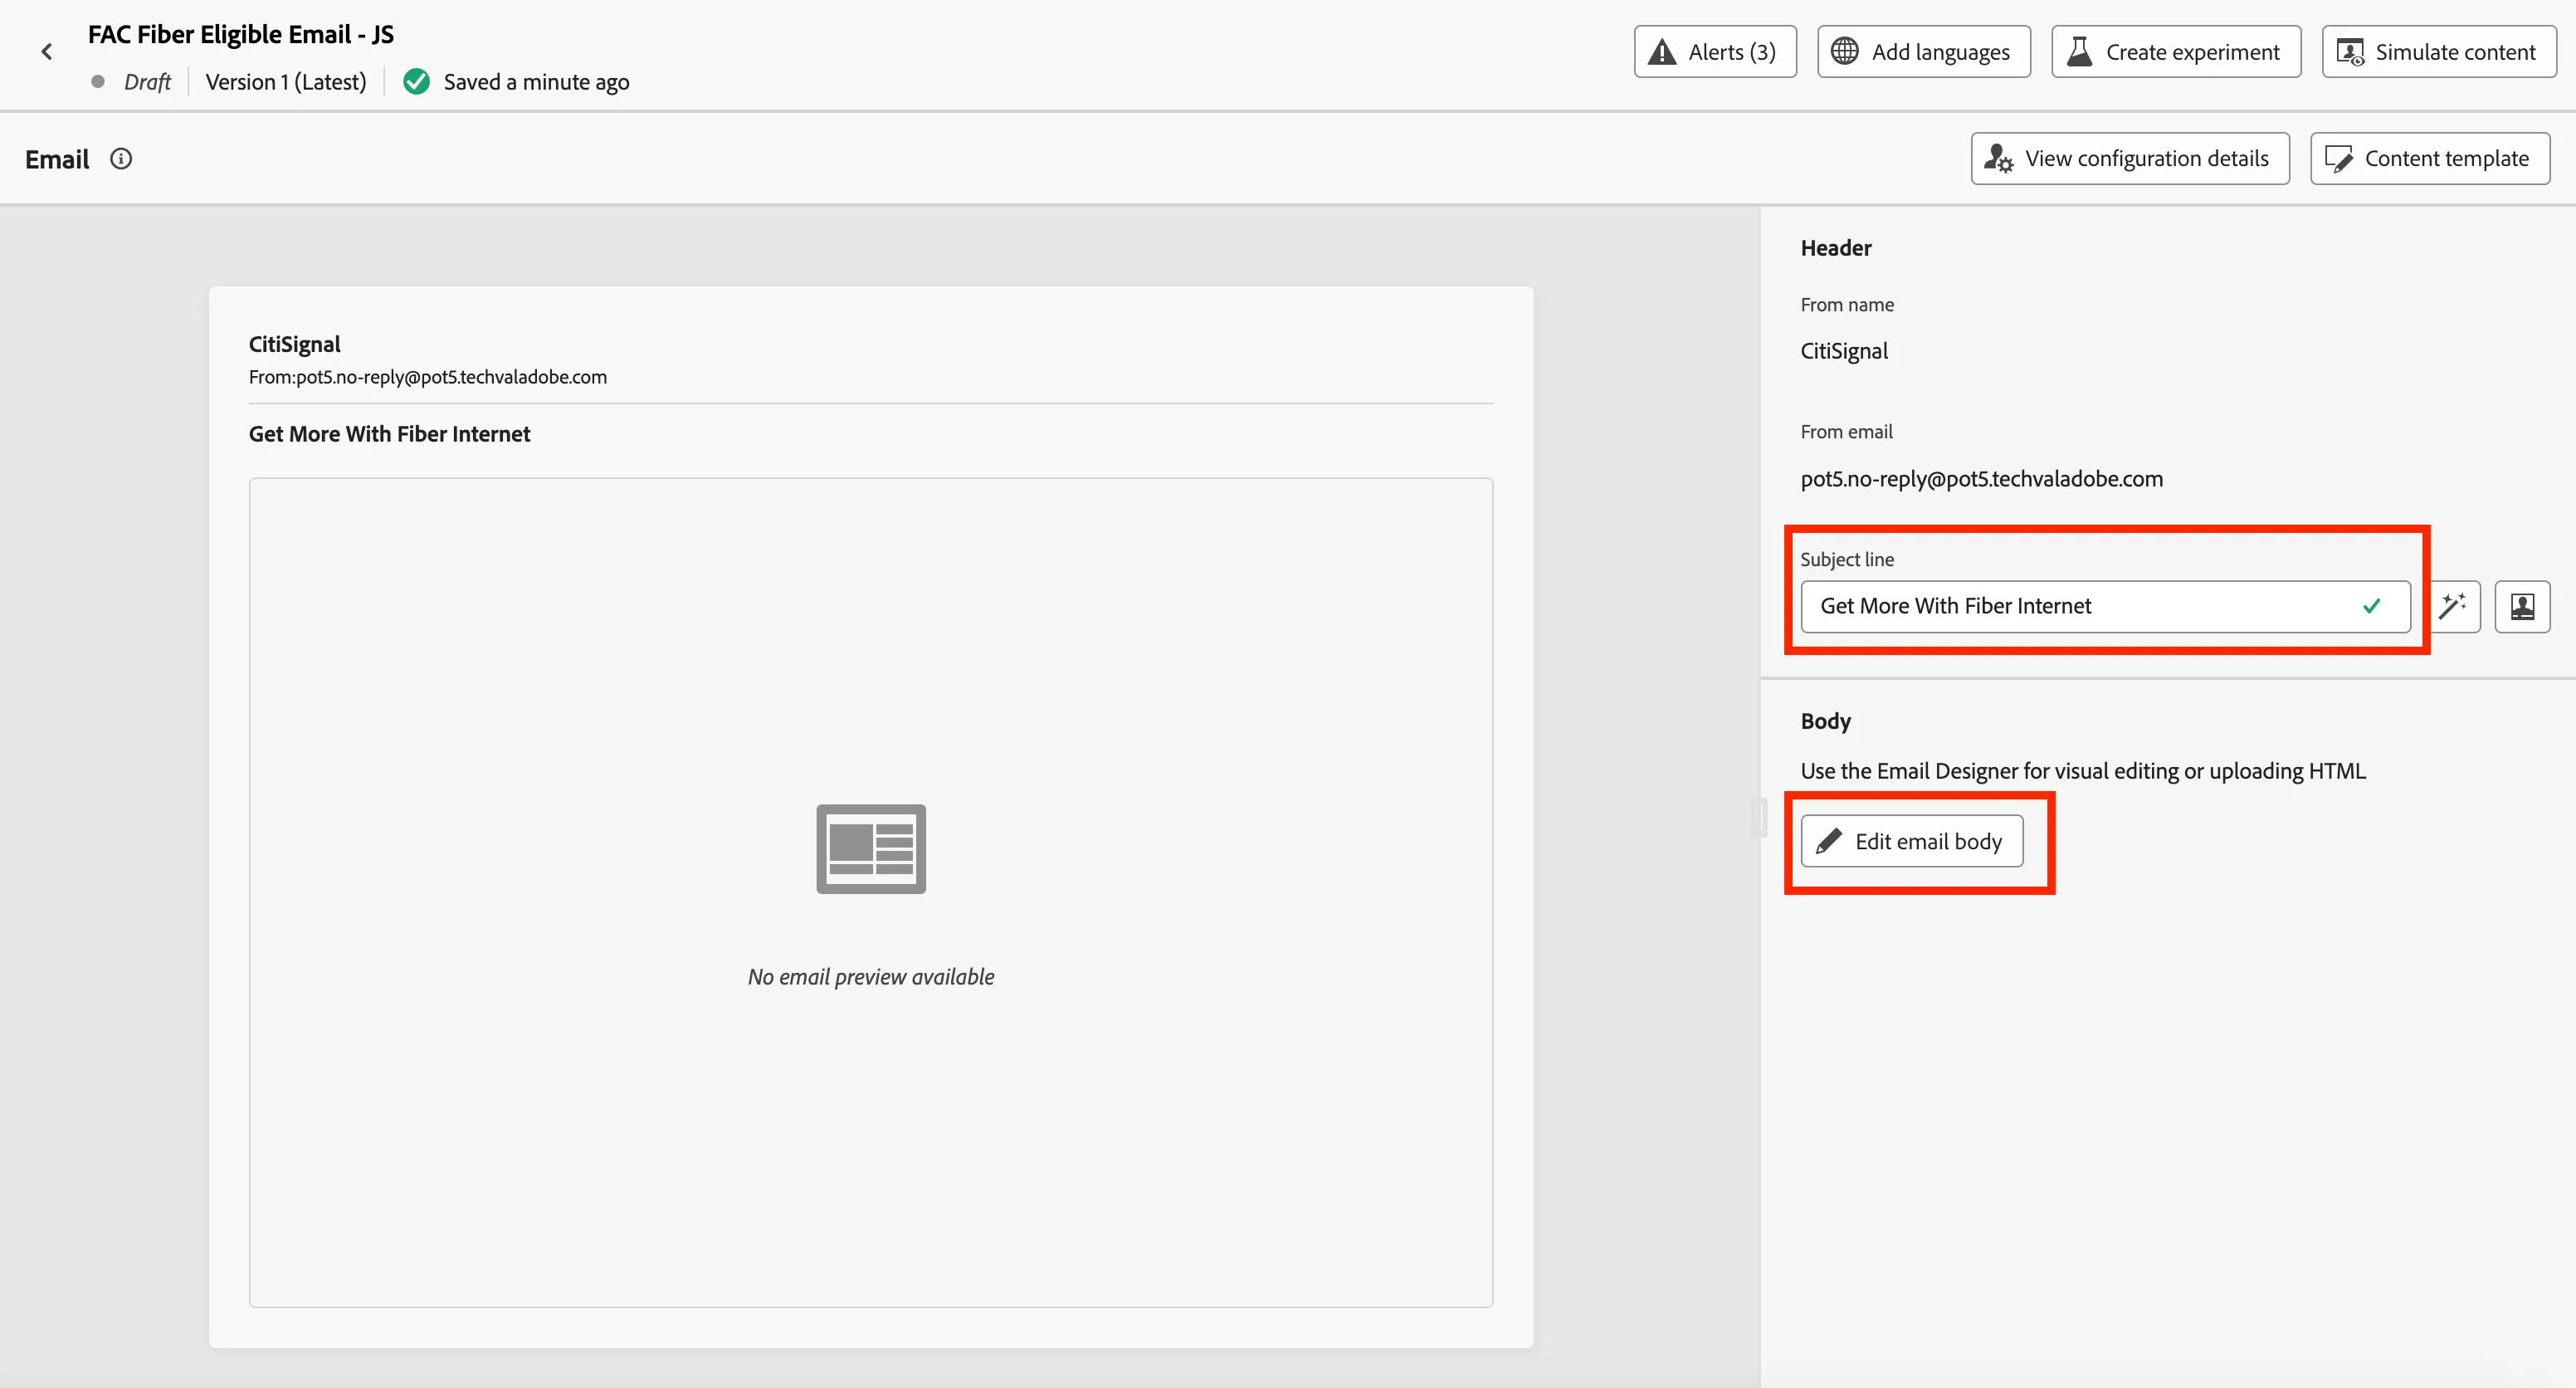The height and width of the screenshot is (1388, 2576).
Task: Click the preview subject 'Get More With Fiber Internet'
Action: tap(389, 434)
